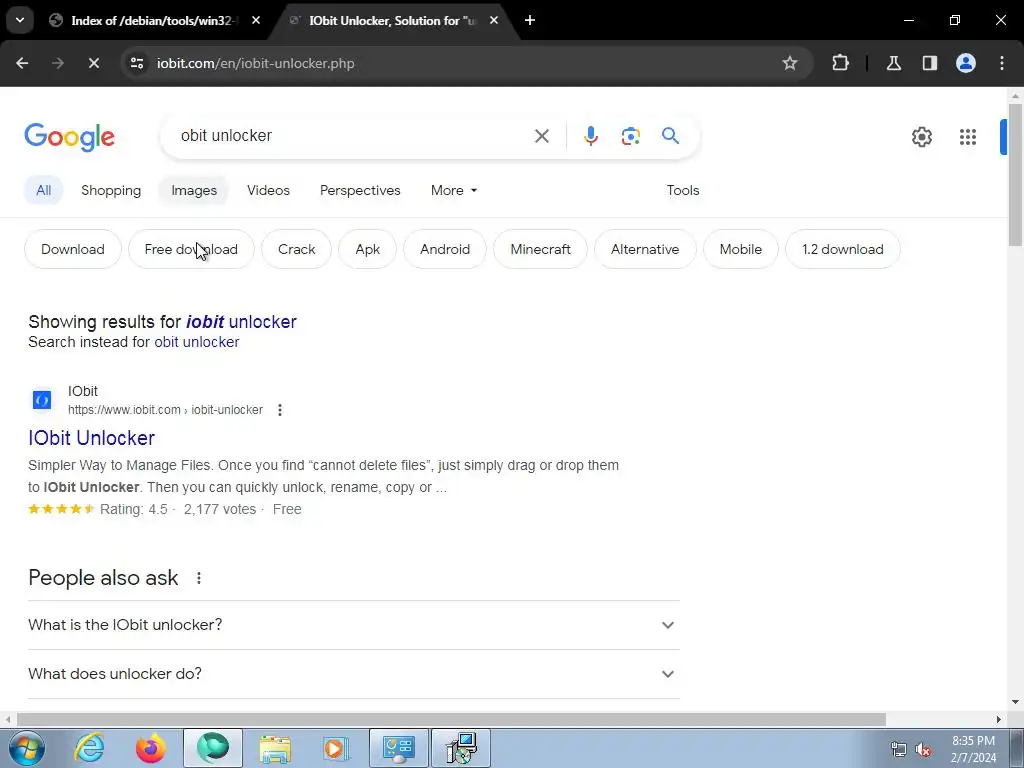The height and width of the screenshot is (768, 1024).
Task: Select the All results filter
Action: [x=43, y=190]
